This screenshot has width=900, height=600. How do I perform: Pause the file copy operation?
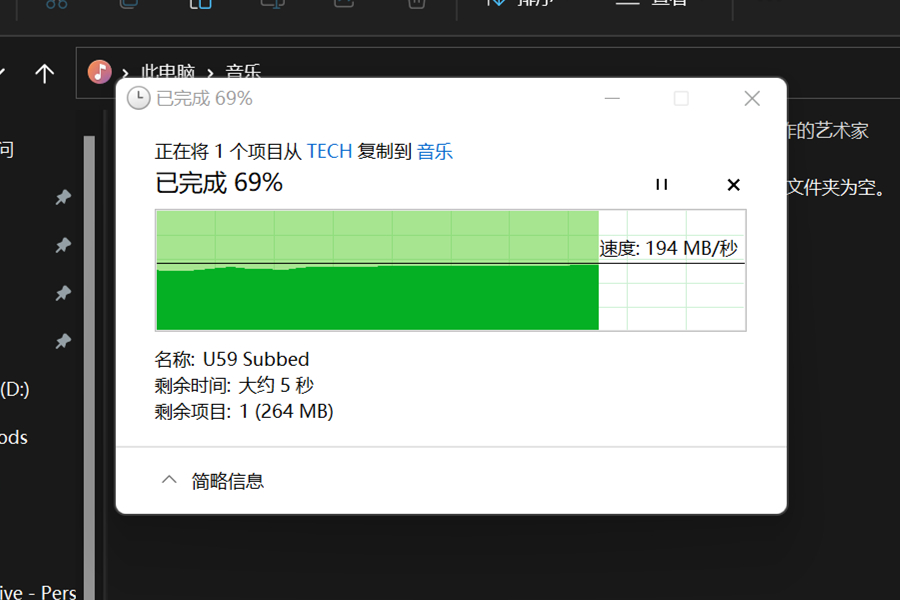coord(661,185)
